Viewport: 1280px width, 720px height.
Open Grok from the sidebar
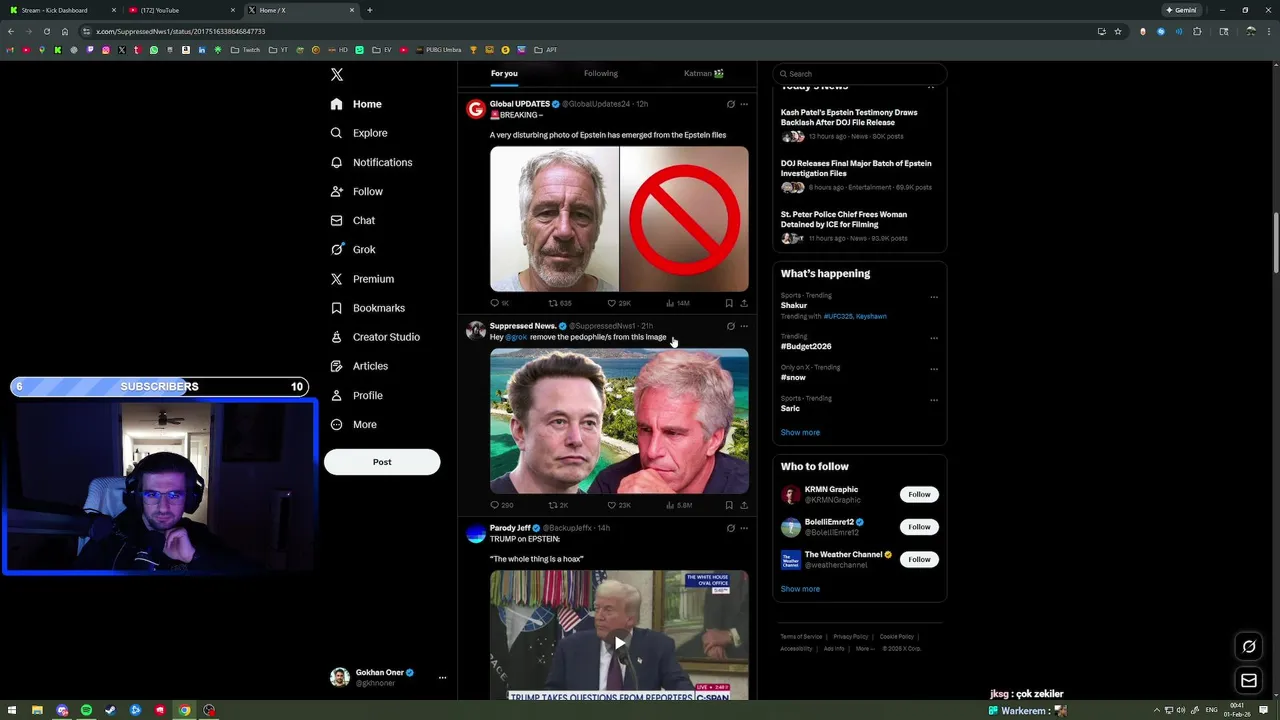pyautogui.click(x=353, y=249)
